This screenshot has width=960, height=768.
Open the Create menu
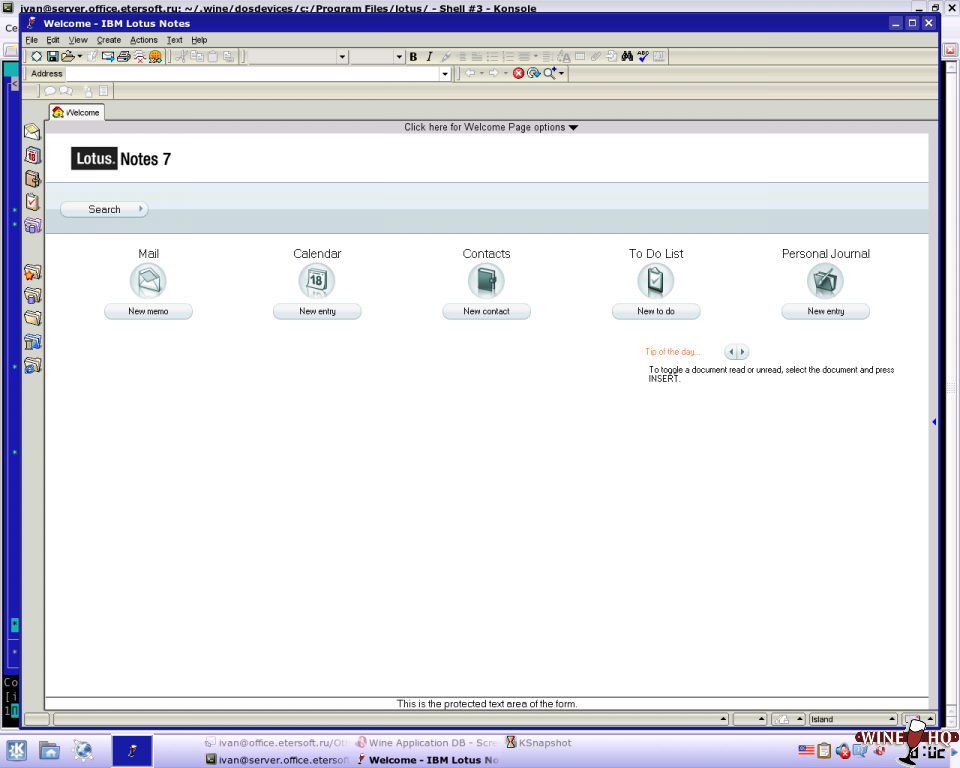(108, 40)
